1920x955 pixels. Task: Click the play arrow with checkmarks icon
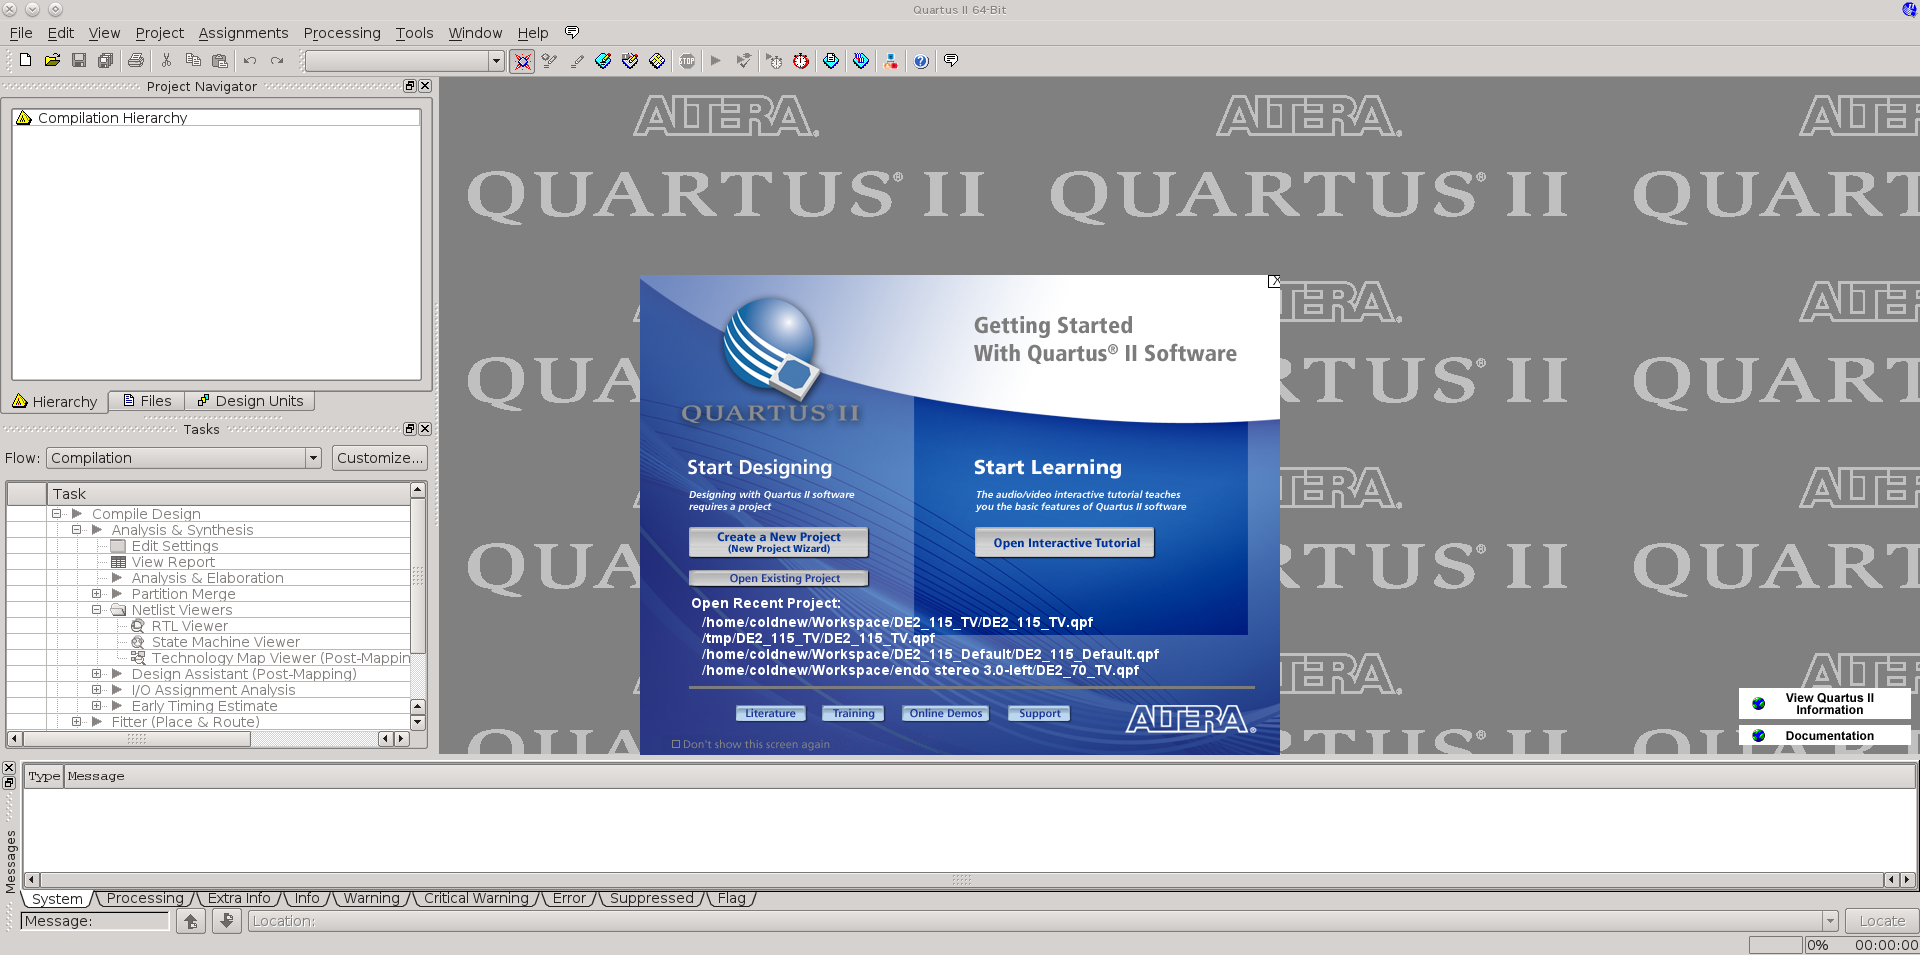coord(743,61)
